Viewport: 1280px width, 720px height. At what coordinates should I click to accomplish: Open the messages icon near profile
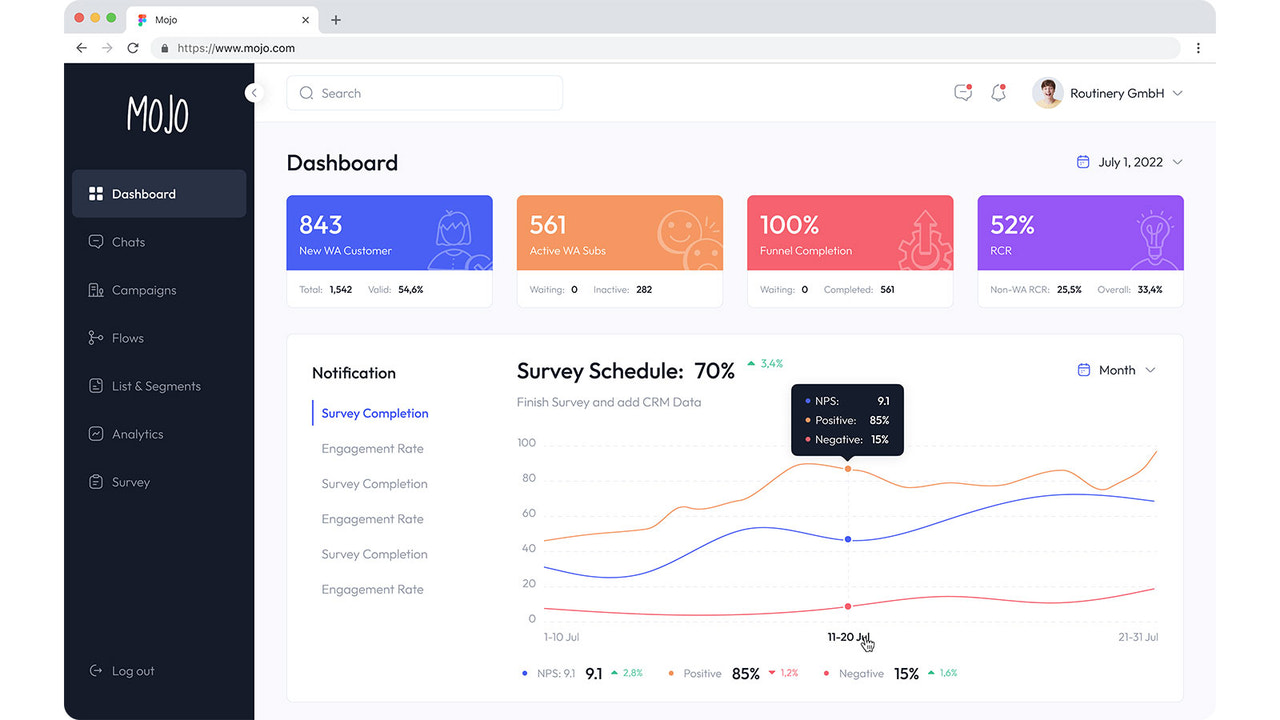961,92
